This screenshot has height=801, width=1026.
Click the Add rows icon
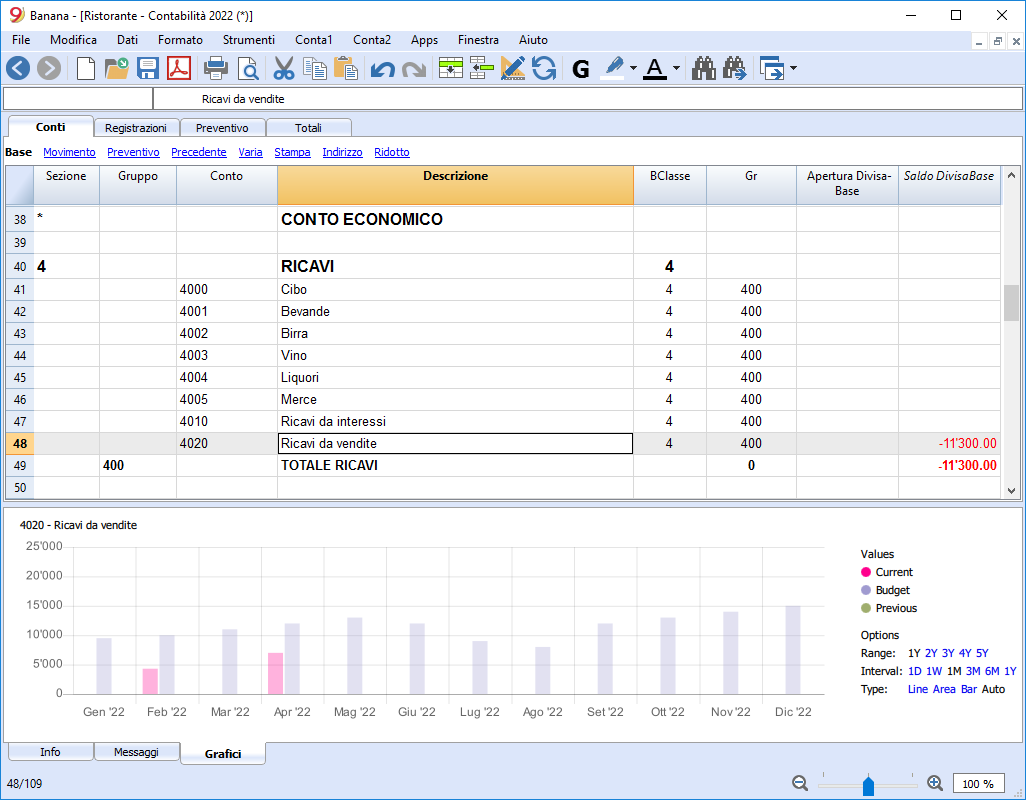[451, 68]
